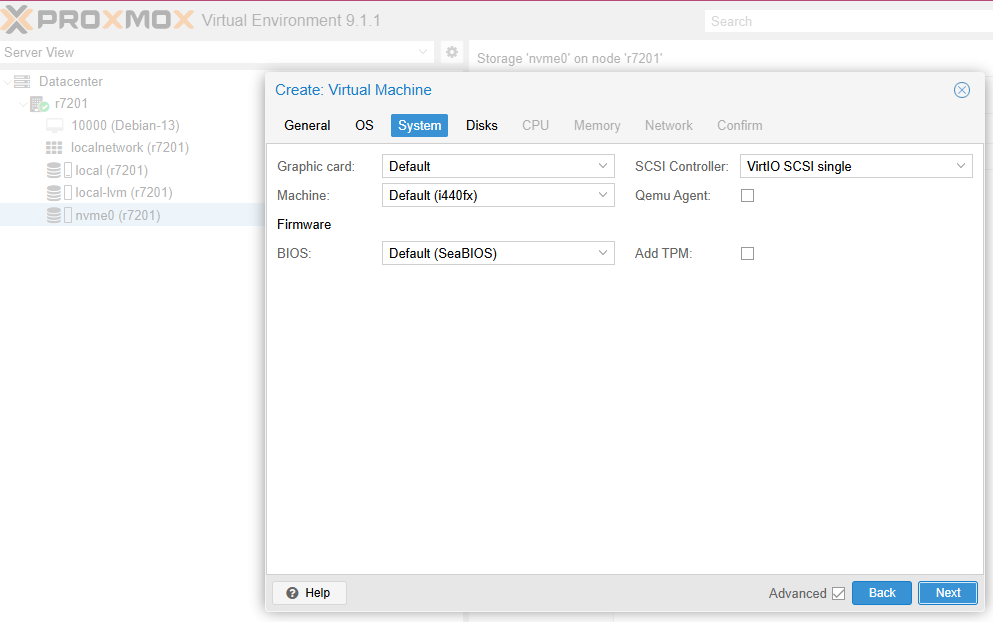Enable the Qemu Agent checkbox

[x=747, y=196]
